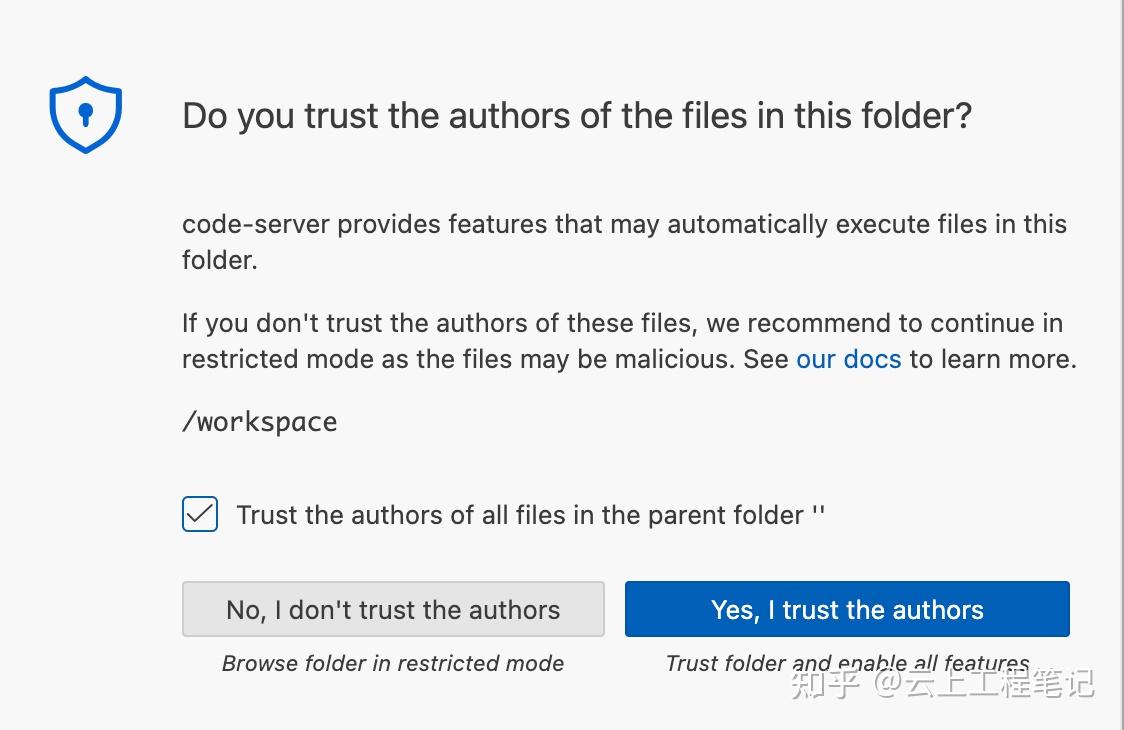This screenshot has height=730, width=1124.
Task: Click the empty parent folder name quotes
Action: point(818,512)
